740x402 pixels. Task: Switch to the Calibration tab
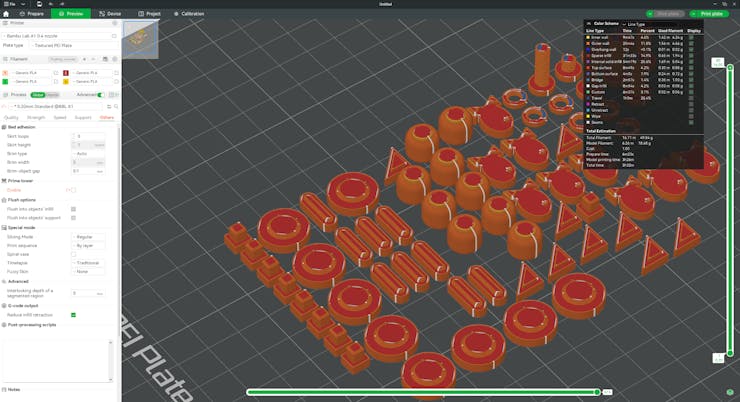coord(189,14)
